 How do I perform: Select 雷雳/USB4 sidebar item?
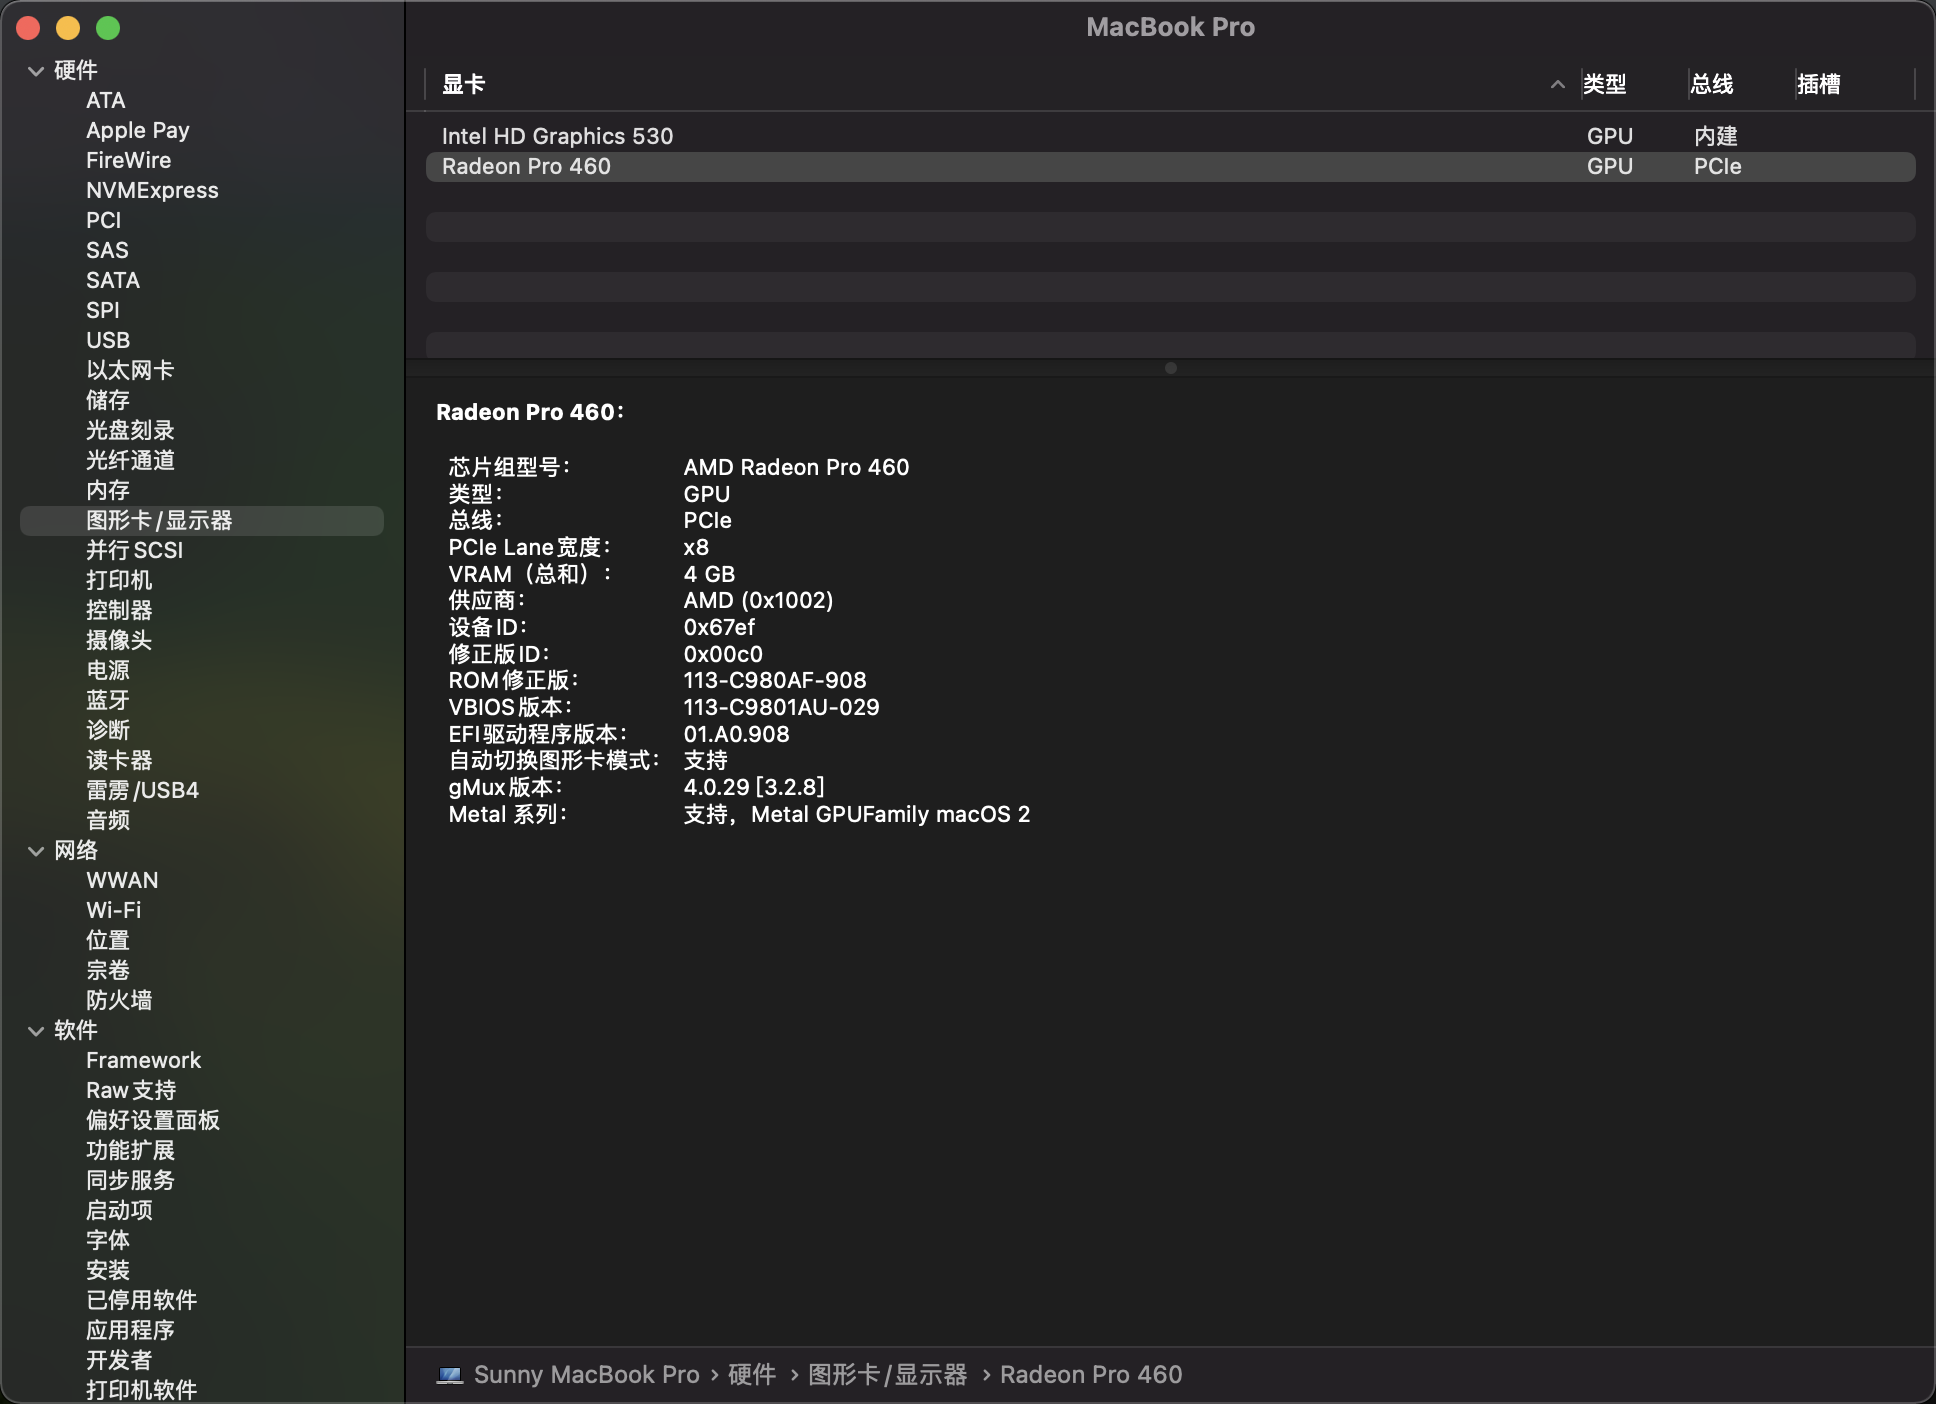142,790
